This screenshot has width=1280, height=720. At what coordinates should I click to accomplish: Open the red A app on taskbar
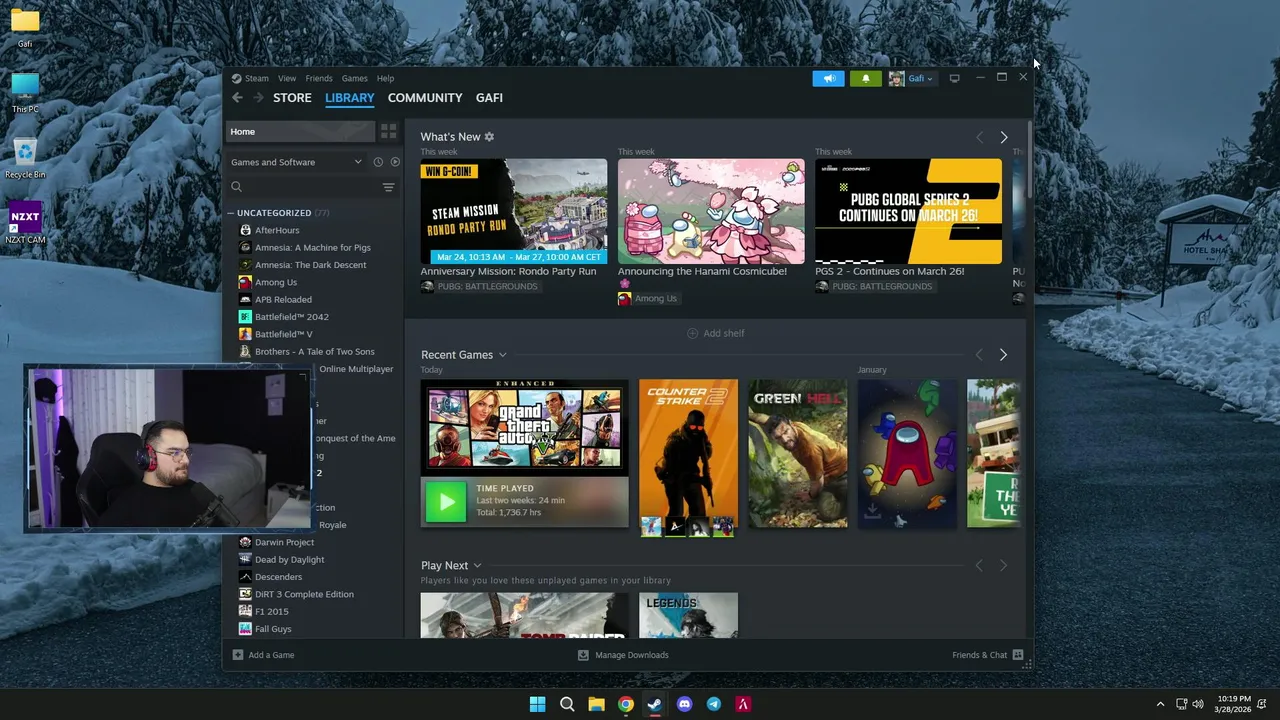pos(743,704)
